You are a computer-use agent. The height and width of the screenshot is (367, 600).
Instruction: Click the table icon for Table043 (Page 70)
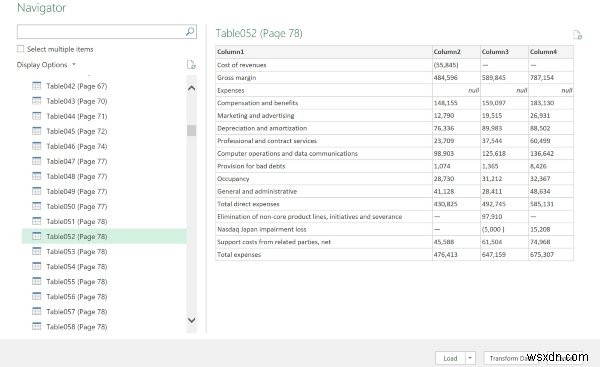point(37,101)
